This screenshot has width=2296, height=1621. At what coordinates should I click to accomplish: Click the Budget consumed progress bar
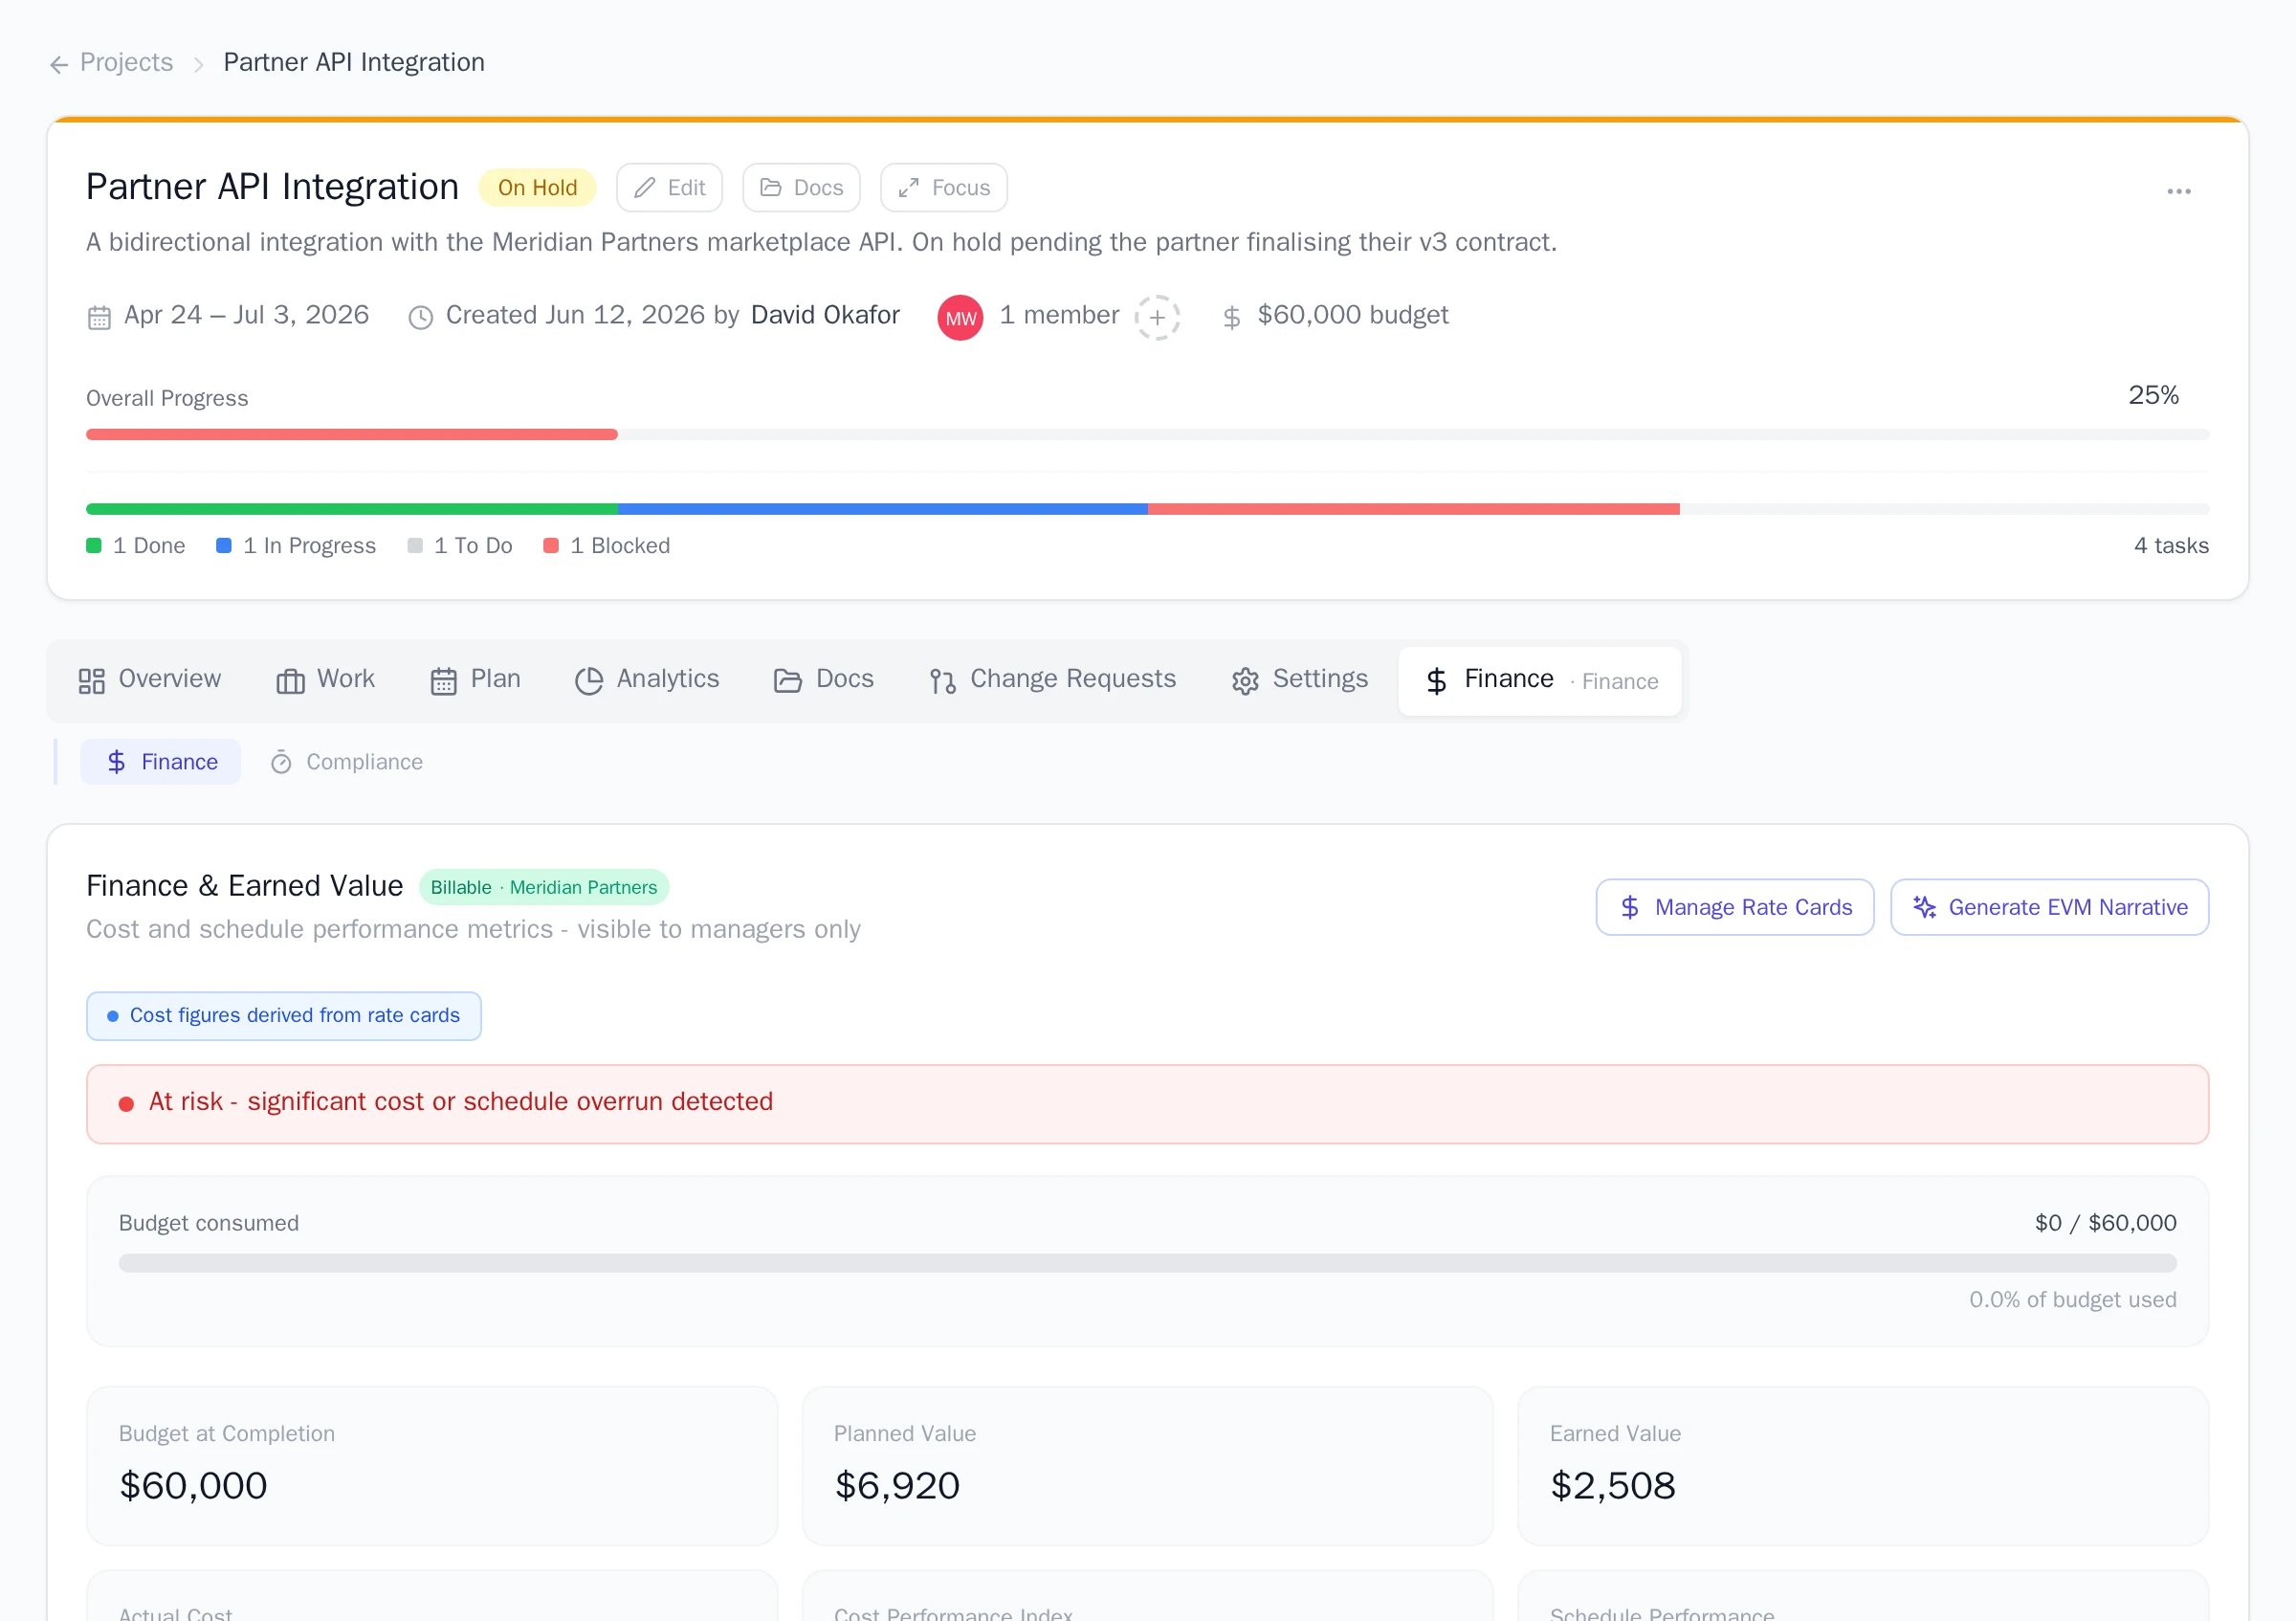[1147, 1263]
